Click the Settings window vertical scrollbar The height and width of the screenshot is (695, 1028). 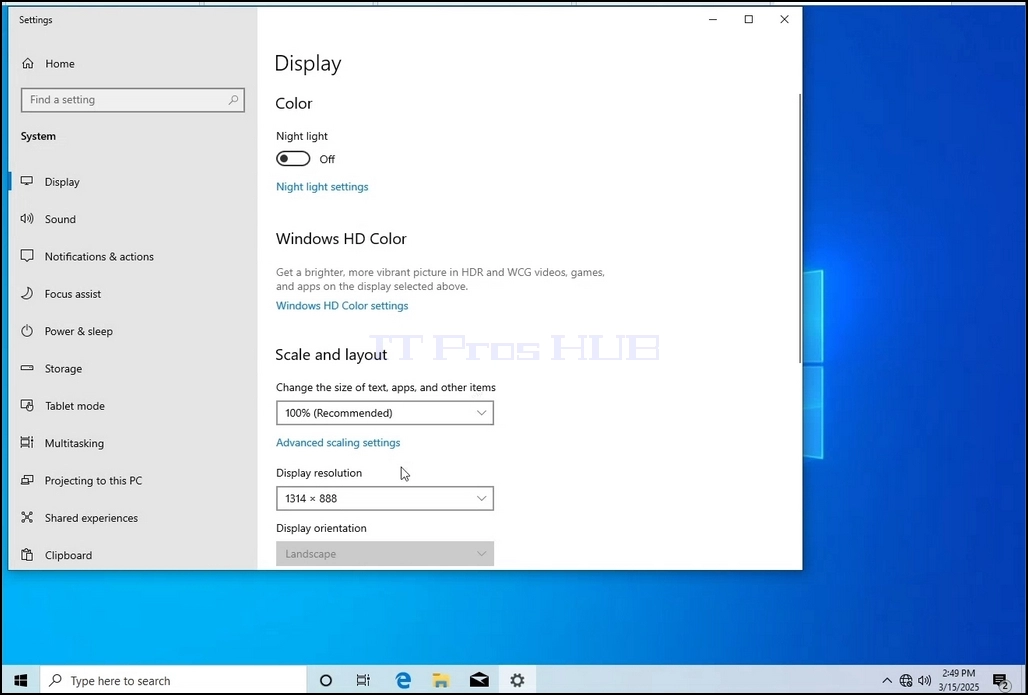coord(799,228)
